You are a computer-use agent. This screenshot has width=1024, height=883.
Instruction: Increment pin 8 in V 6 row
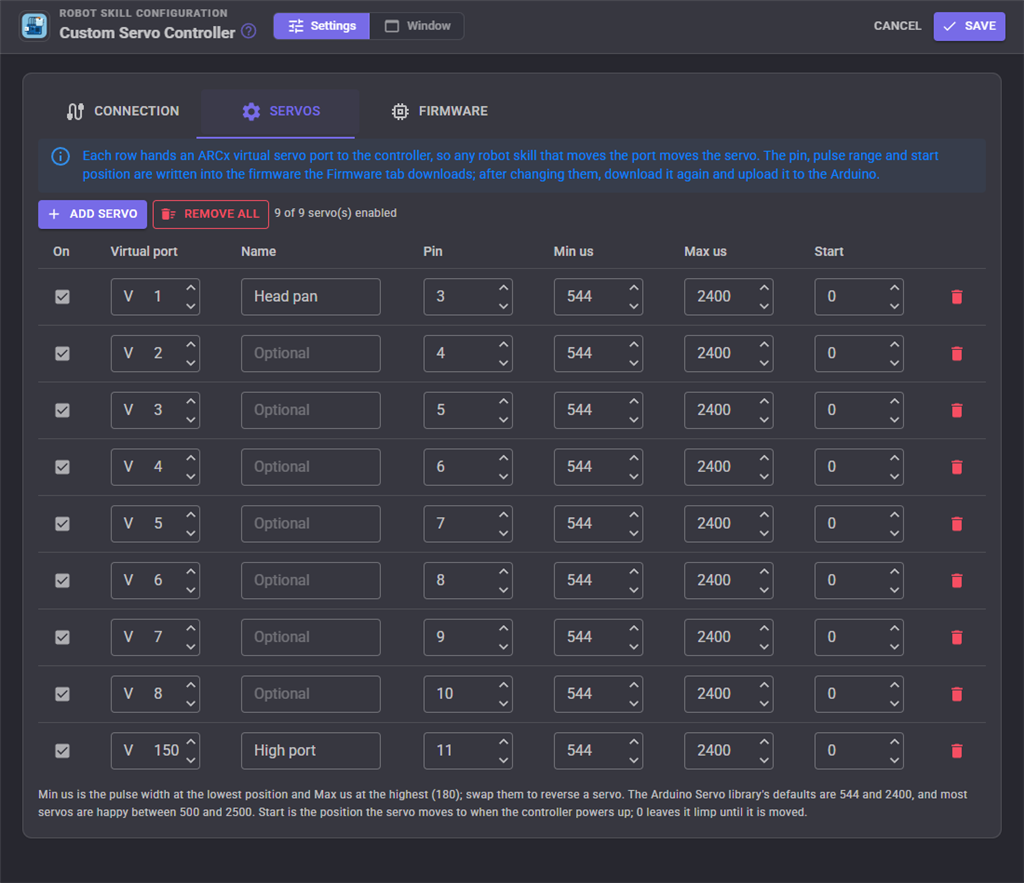click(504, 571)
